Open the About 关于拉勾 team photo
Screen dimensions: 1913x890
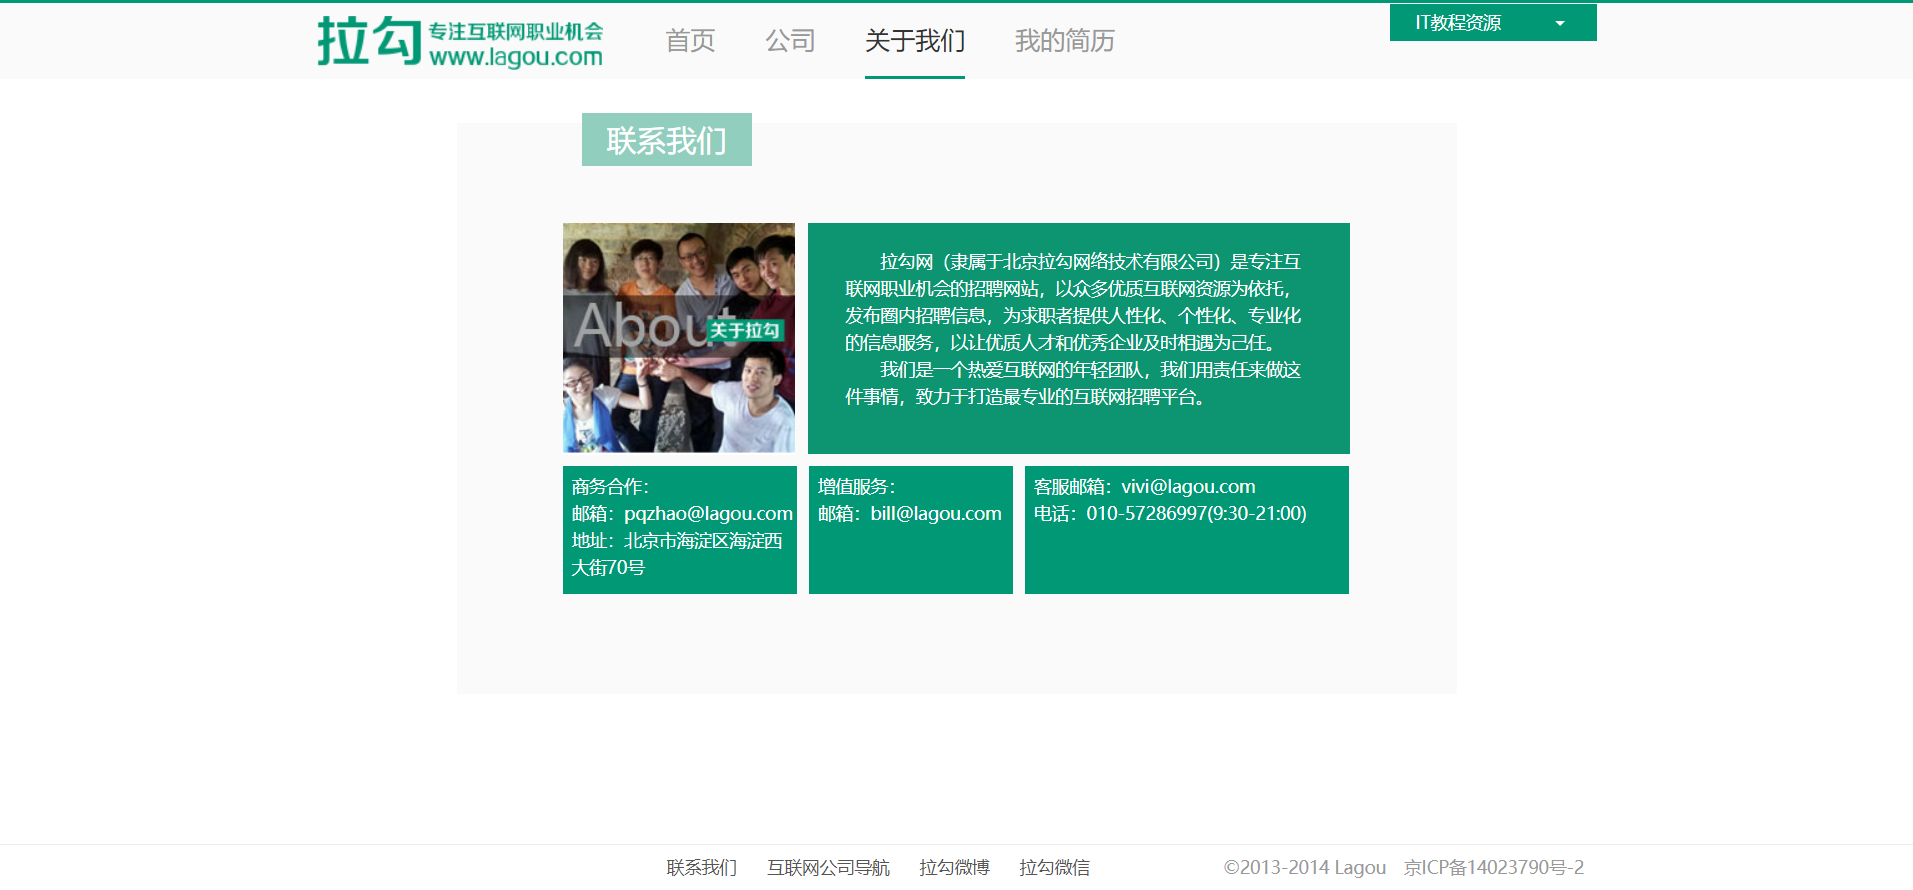(679, 338)
